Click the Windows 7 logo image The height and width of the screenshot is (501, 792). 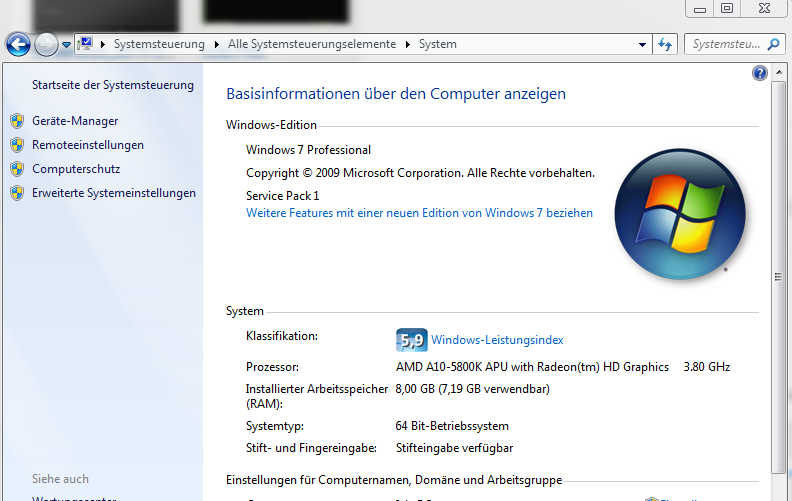[680, 214]
